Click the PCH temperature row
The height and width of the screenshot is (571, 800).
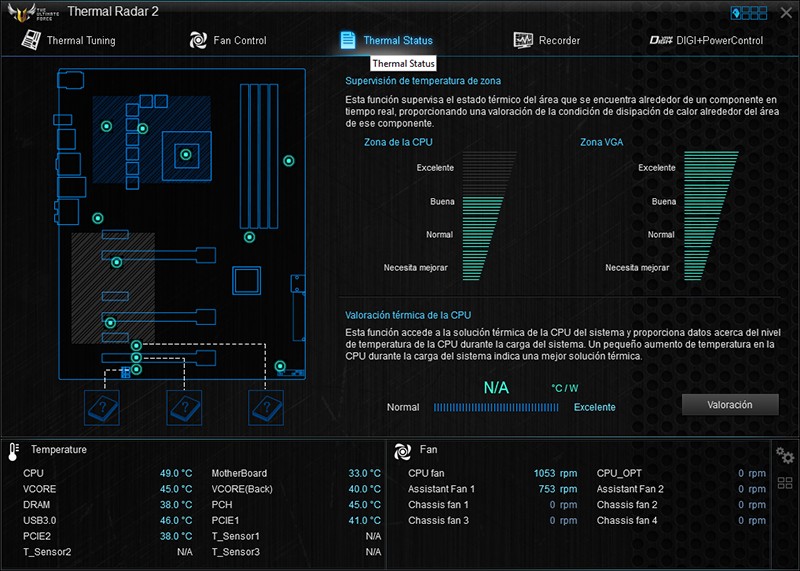(x=296, y=505)
